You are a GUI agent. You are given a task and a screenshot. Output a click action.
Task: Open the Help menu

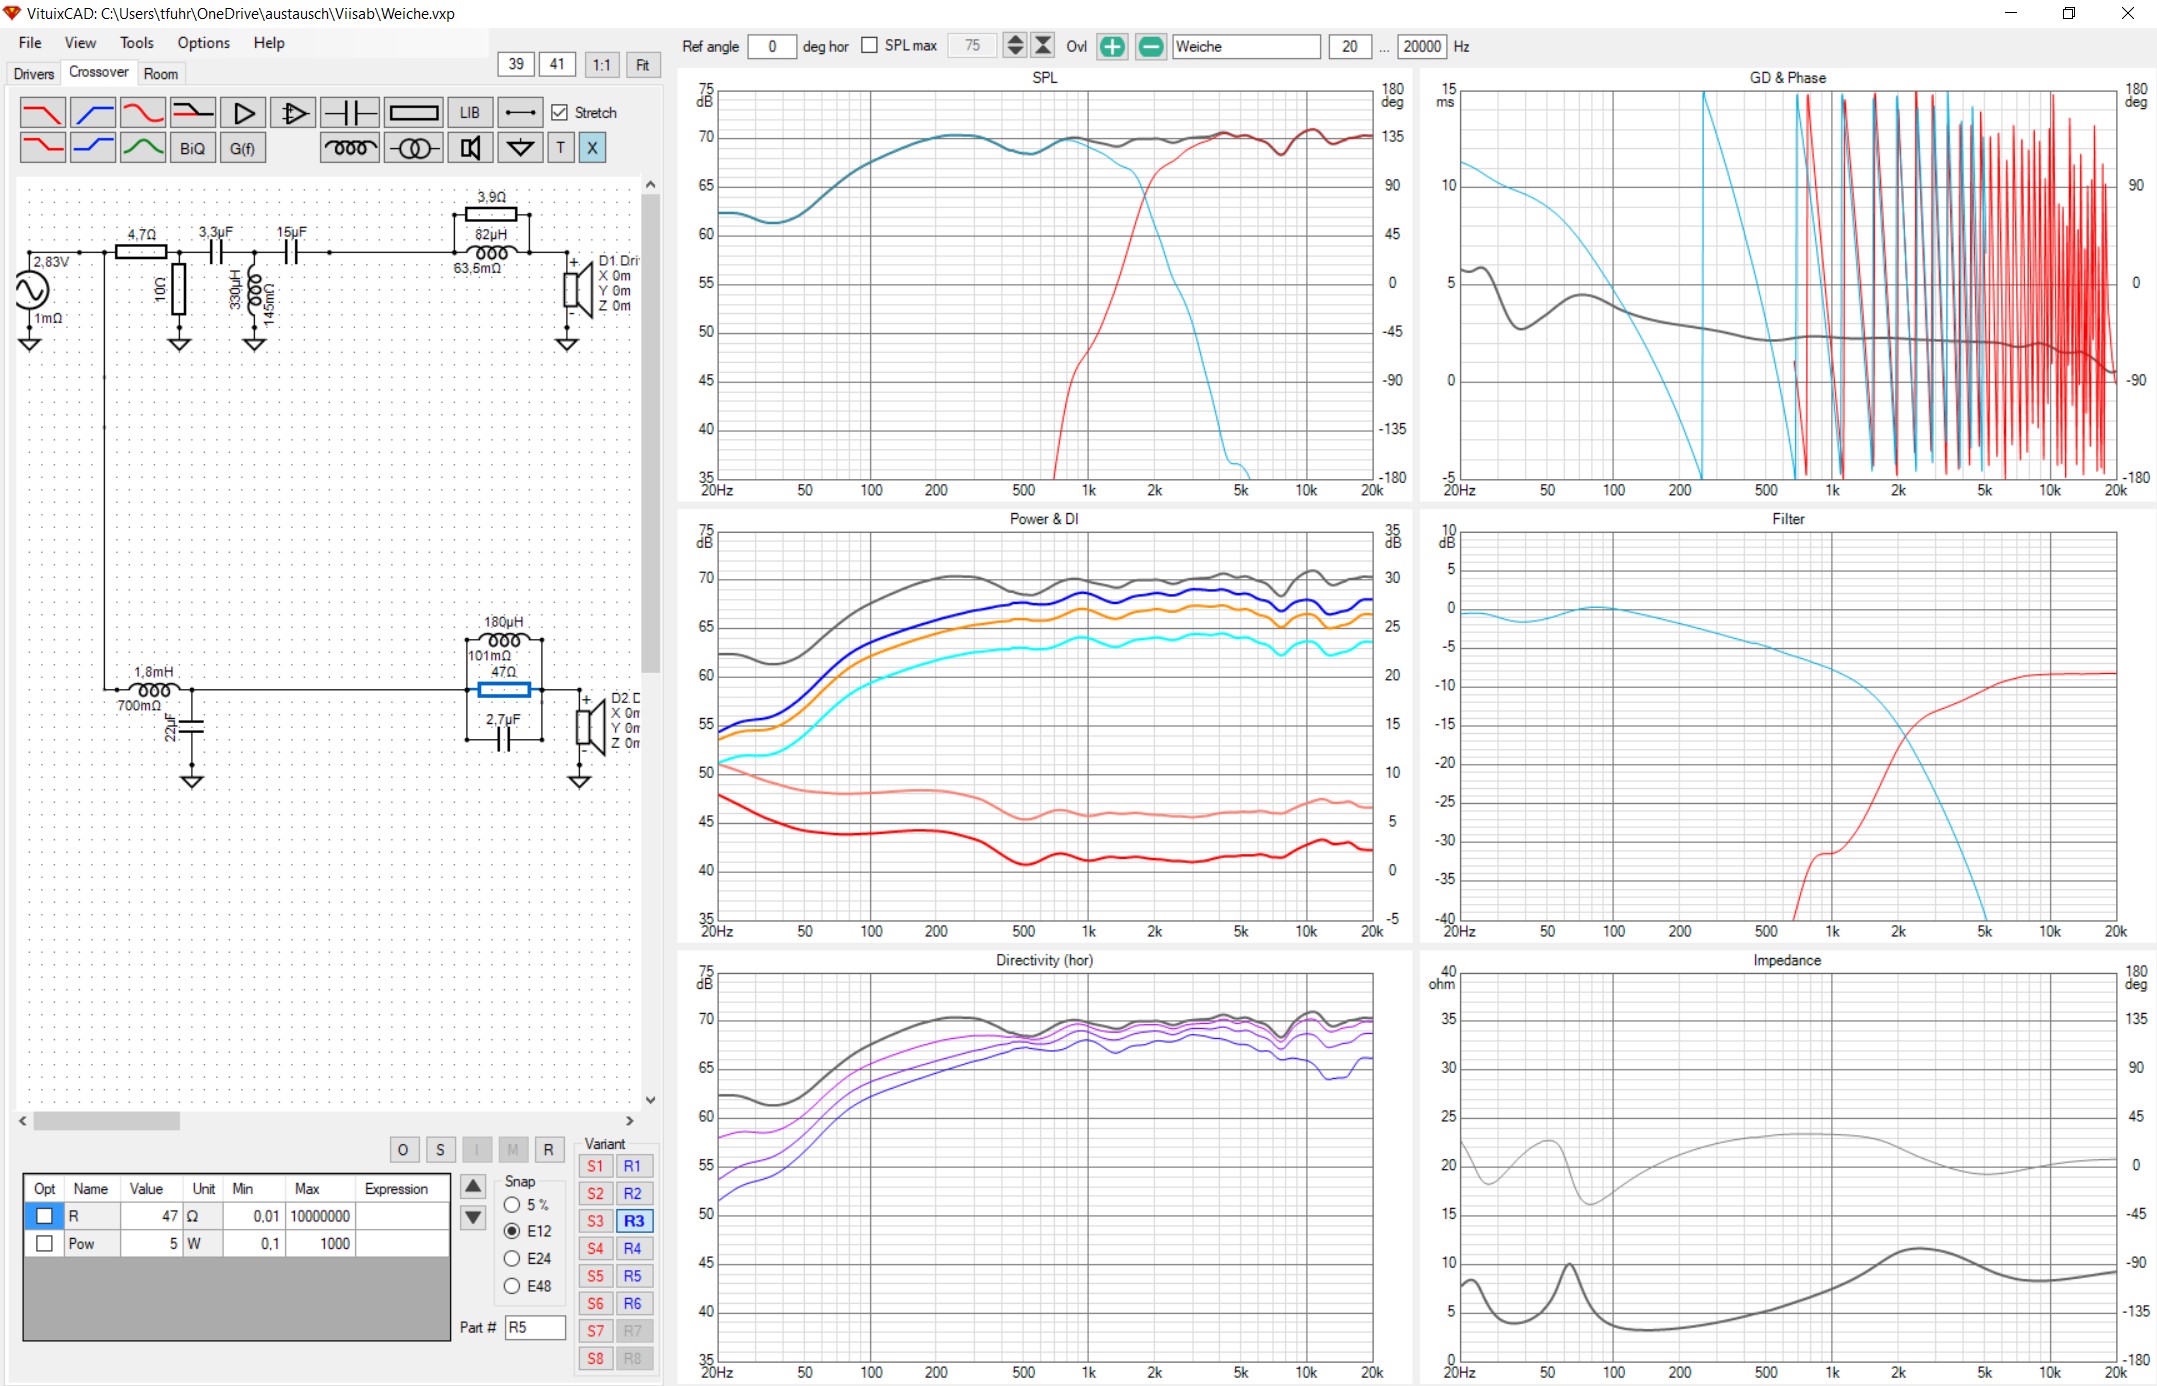(x=269, y=43)
